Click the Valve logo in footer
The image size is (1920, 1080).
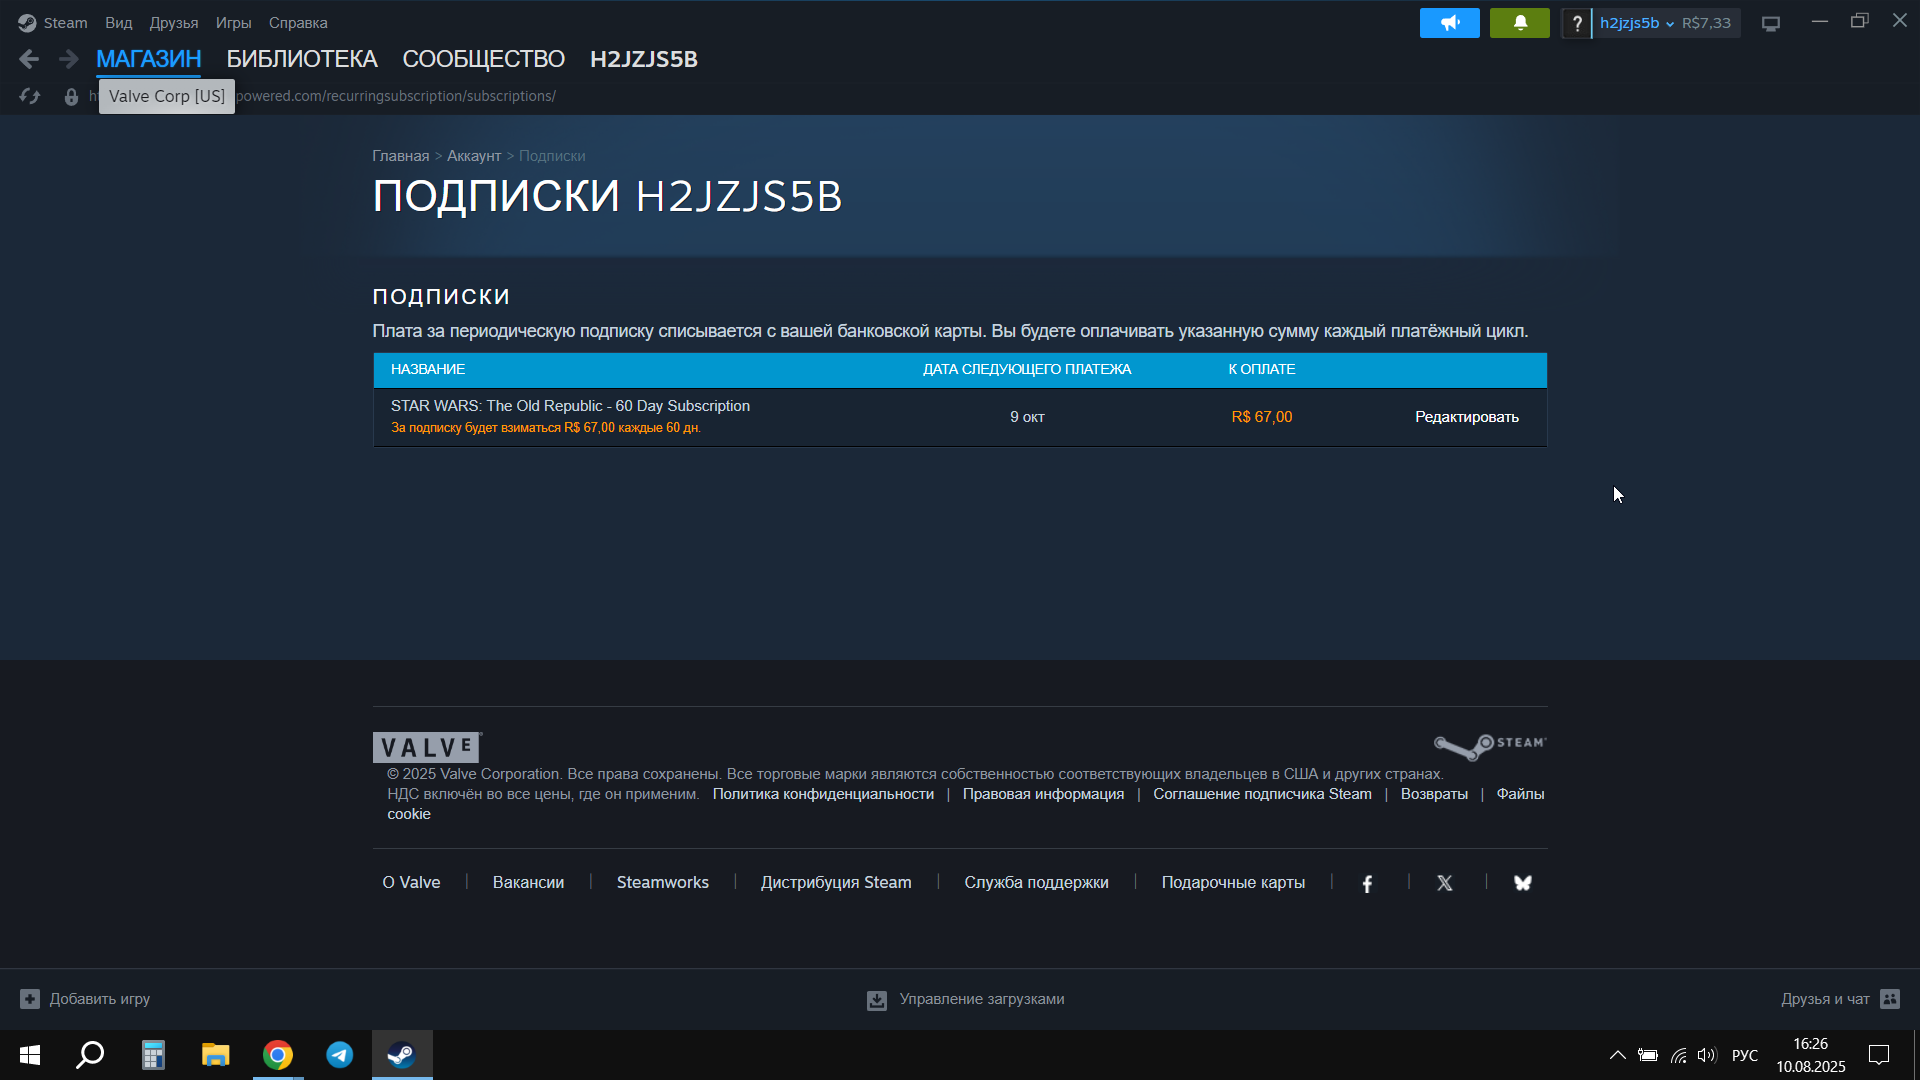(427, 747)
